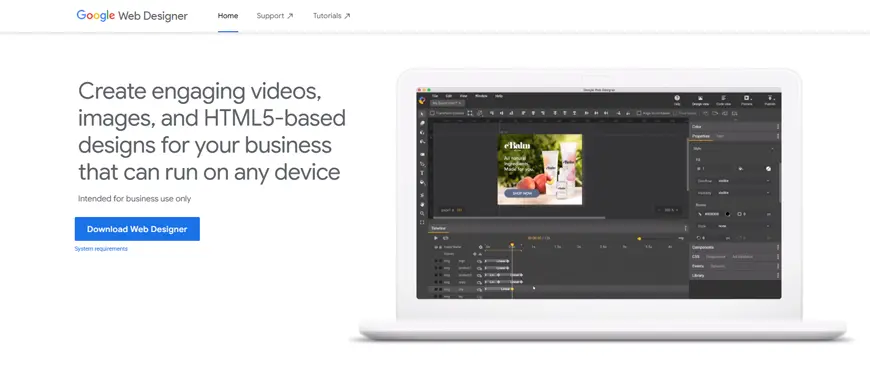870x369 pixels.
Task: Expand the CSS panel
Action: click(x=696, y=257)
